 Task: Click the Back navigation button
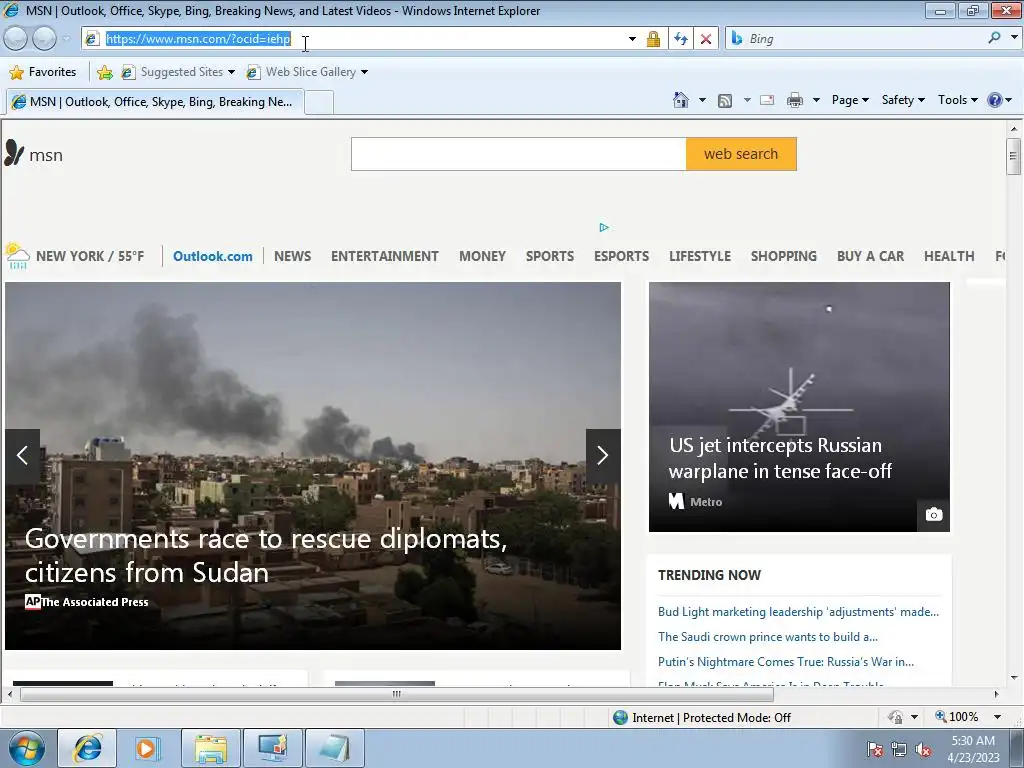(x=16, y=39)
